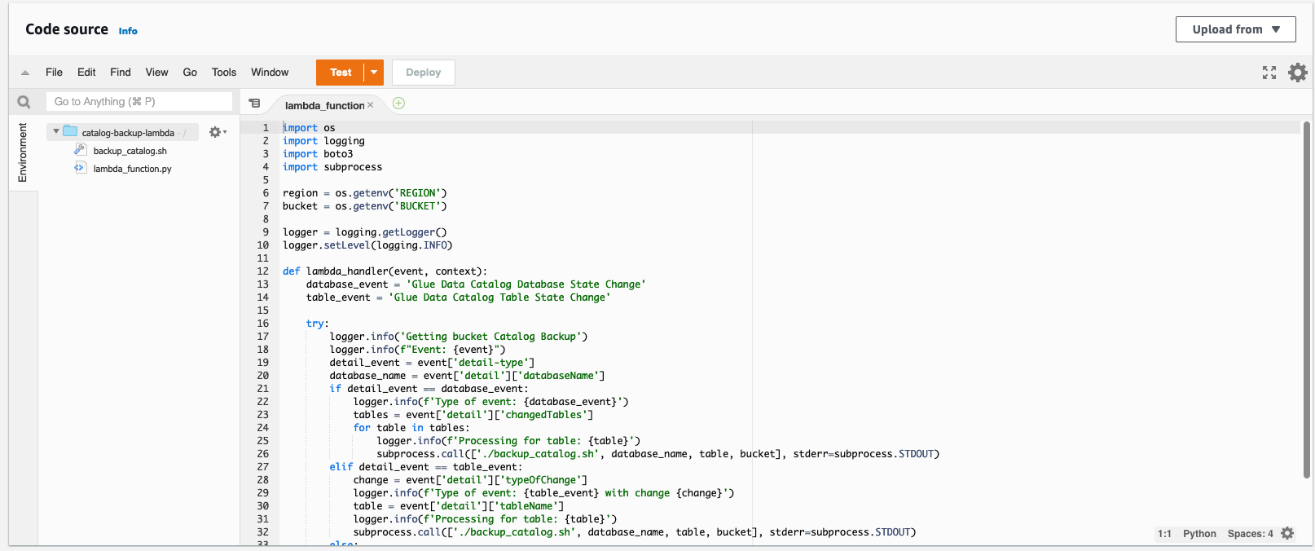
Task: Click the Code source heading
Action: (66, 29)
